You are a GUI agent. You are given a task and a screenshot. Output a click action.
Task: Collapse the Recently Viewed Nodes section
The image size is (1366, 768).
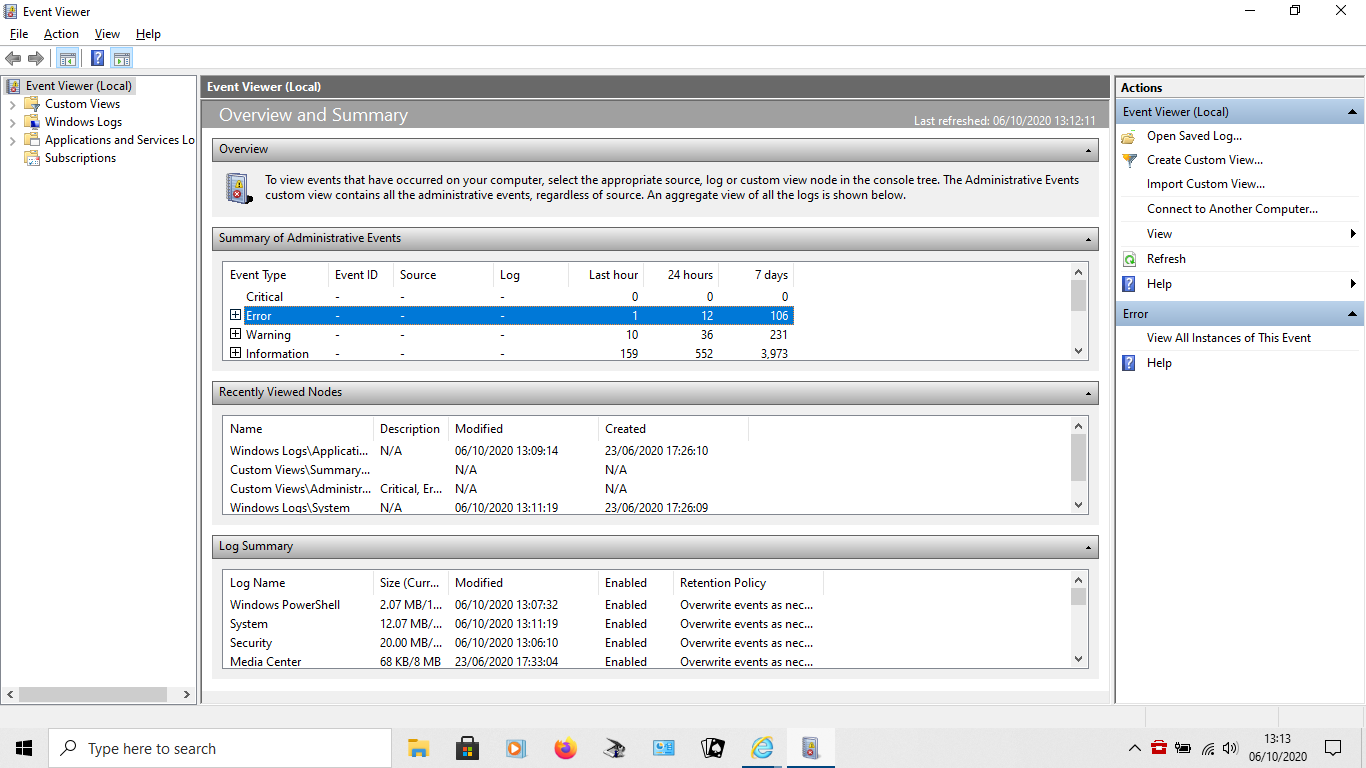1088,393
